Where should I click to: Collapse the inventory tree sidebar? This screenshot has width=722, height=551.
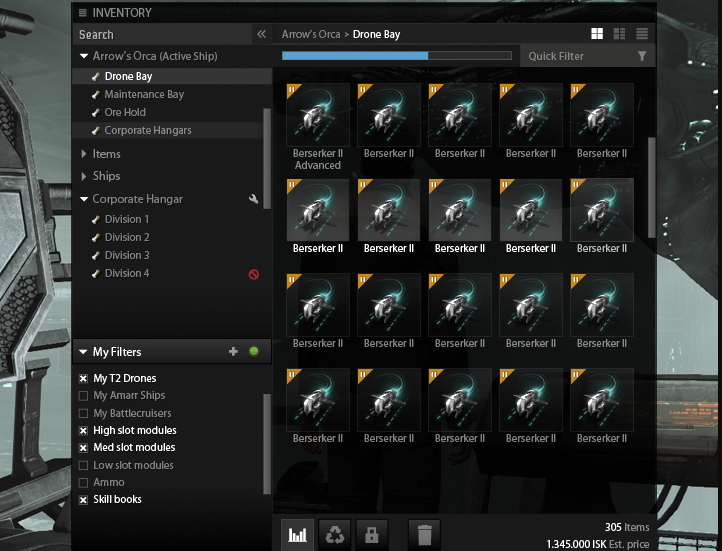[x=262, y=34]
